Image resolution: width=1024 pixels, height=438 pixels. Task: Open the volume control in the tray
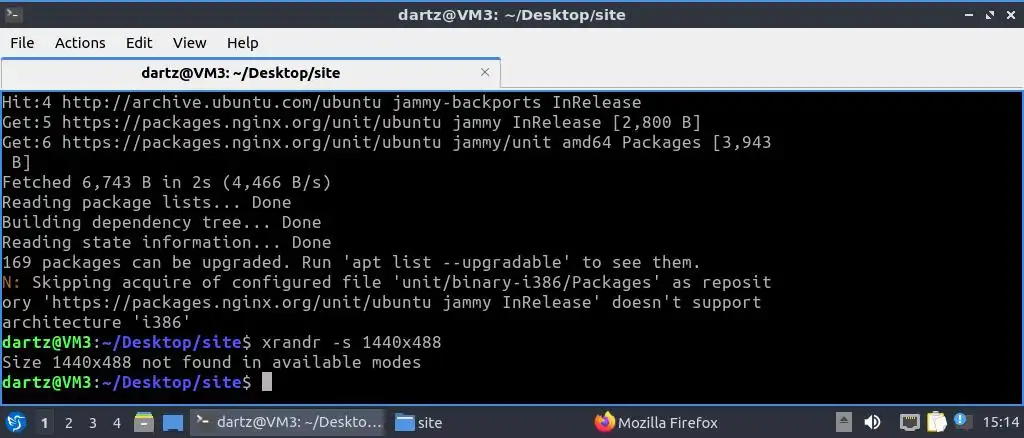872,422
